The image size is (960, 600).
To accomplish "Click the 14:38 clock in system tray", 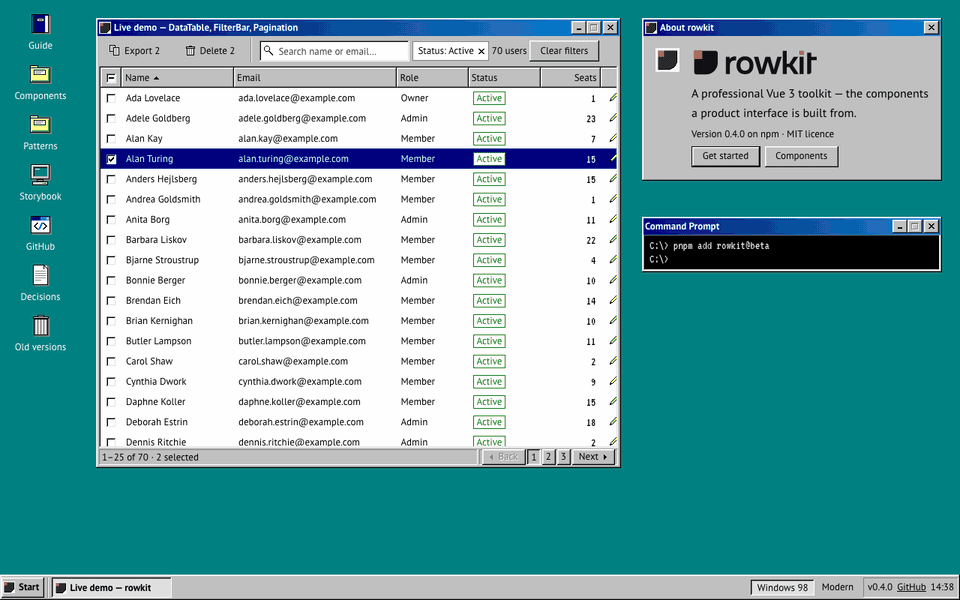I will coord(942,587).
